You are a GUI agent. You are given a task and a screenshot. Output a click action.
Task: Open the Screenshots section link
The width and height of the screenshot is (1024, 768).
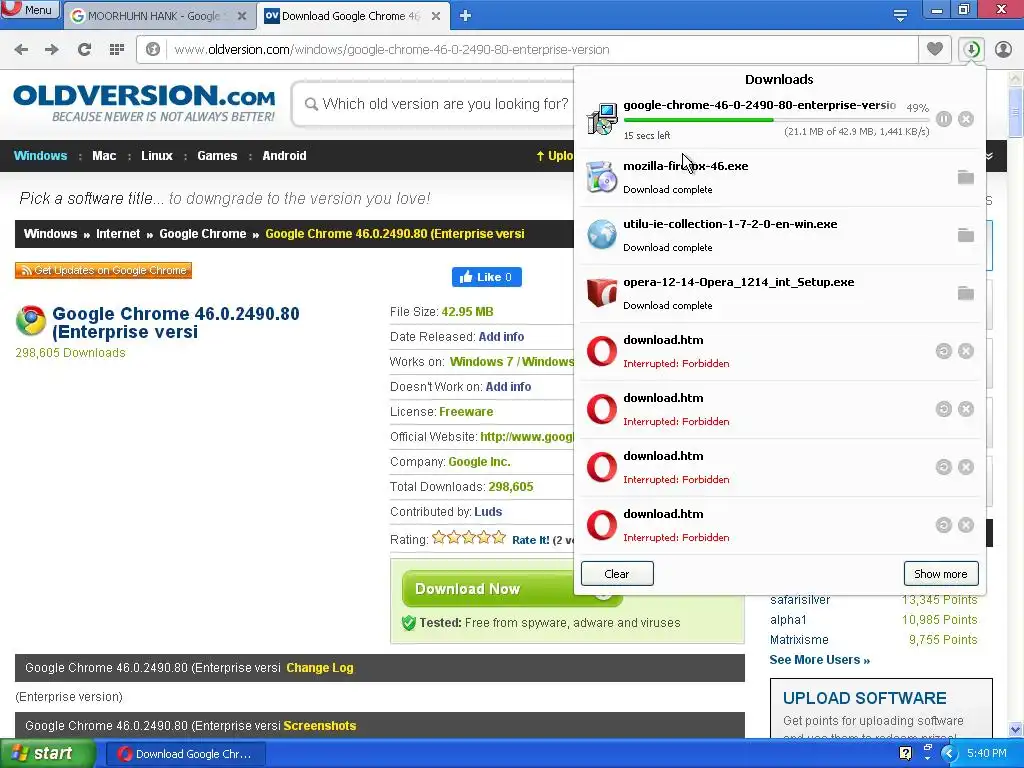tap(319, 726)
